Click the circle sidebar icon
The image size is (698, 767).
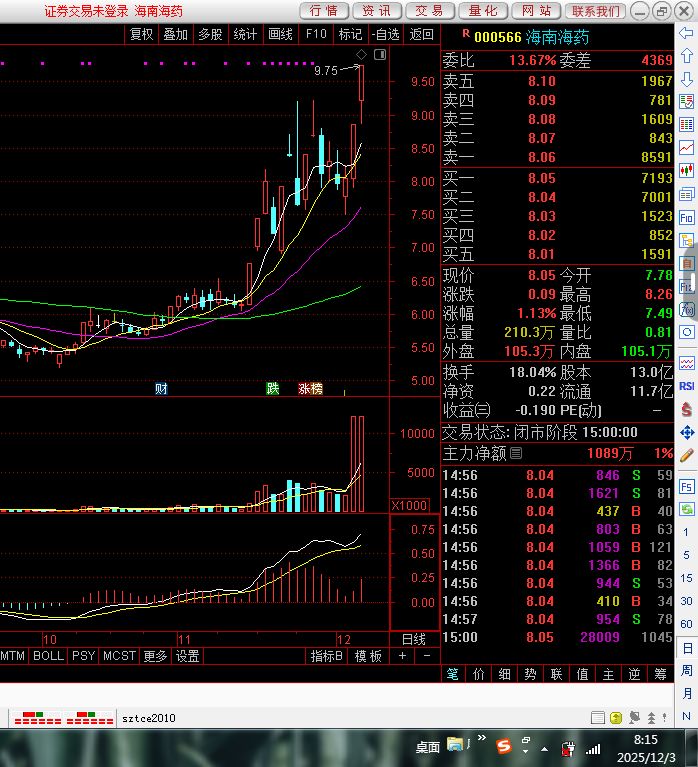pos(686,332)
